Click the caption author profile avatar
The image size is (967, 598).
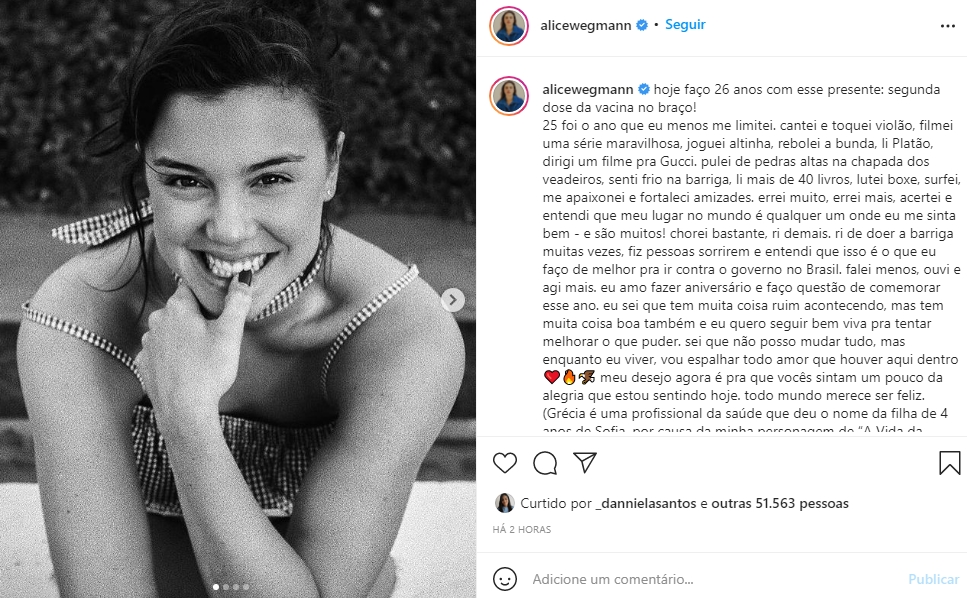point(508,95)
